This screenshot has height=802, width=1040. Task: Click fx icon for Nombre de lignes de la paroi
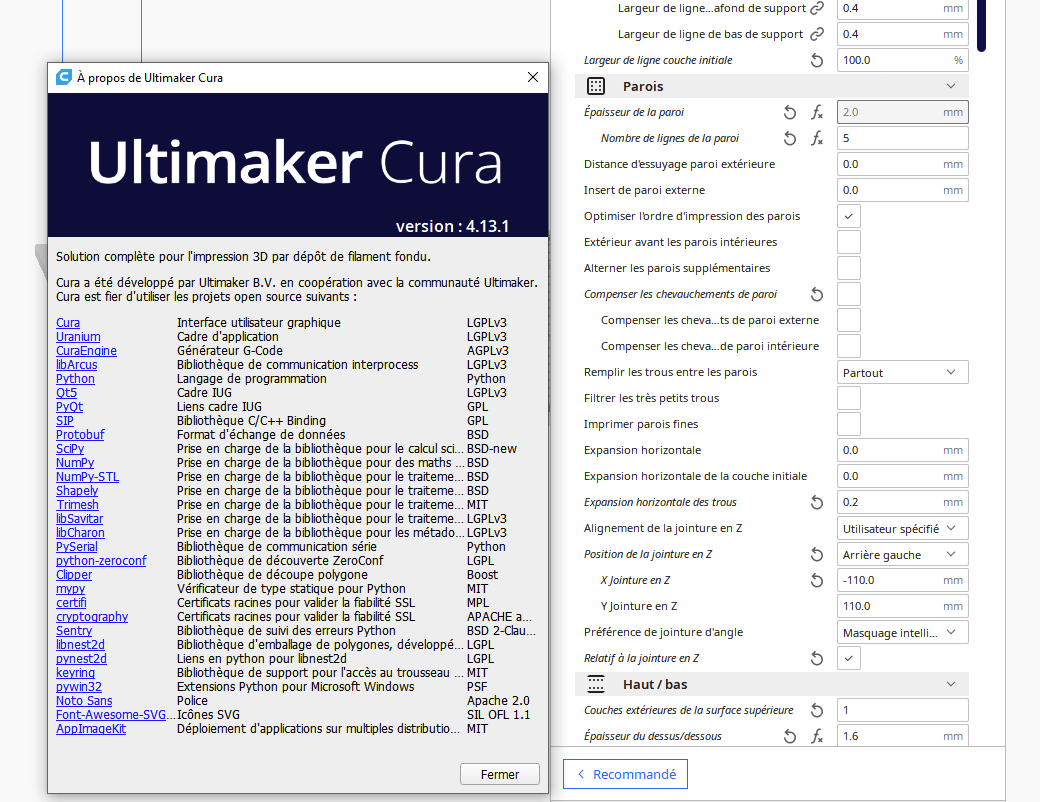(x=817, y=138)
